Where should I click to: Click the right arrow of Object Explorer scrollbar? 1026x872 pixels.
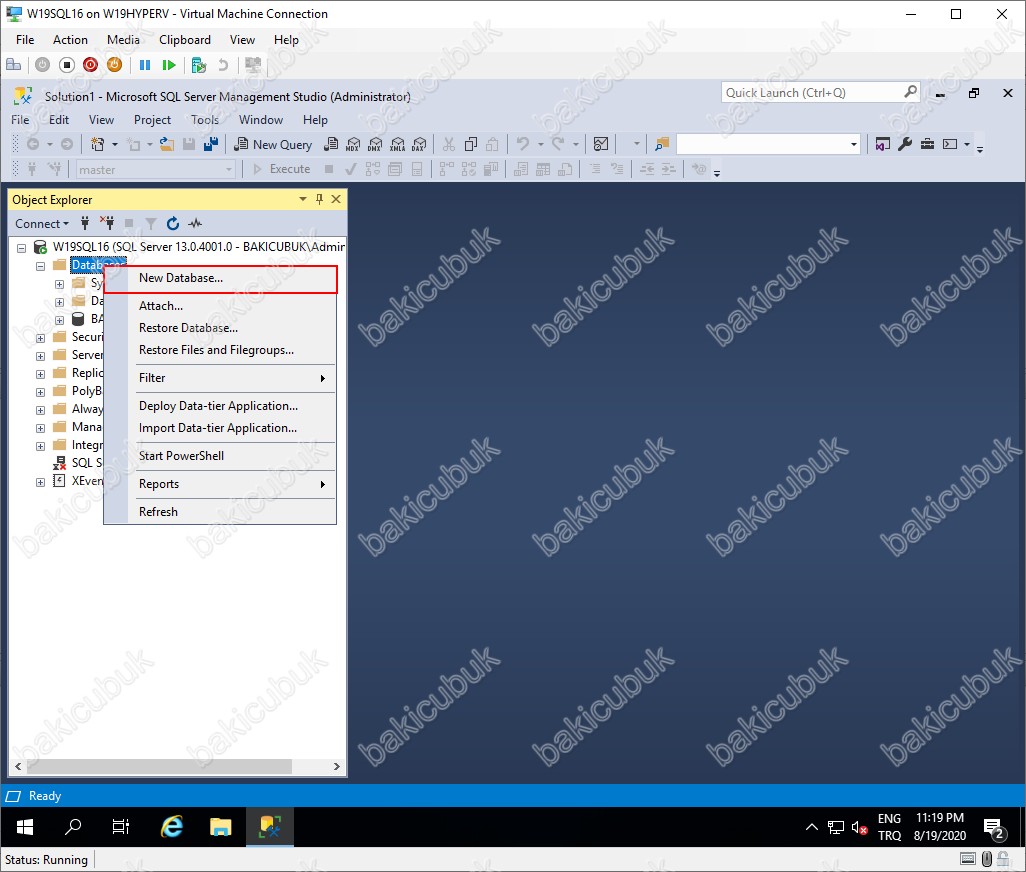pos(336,766)
